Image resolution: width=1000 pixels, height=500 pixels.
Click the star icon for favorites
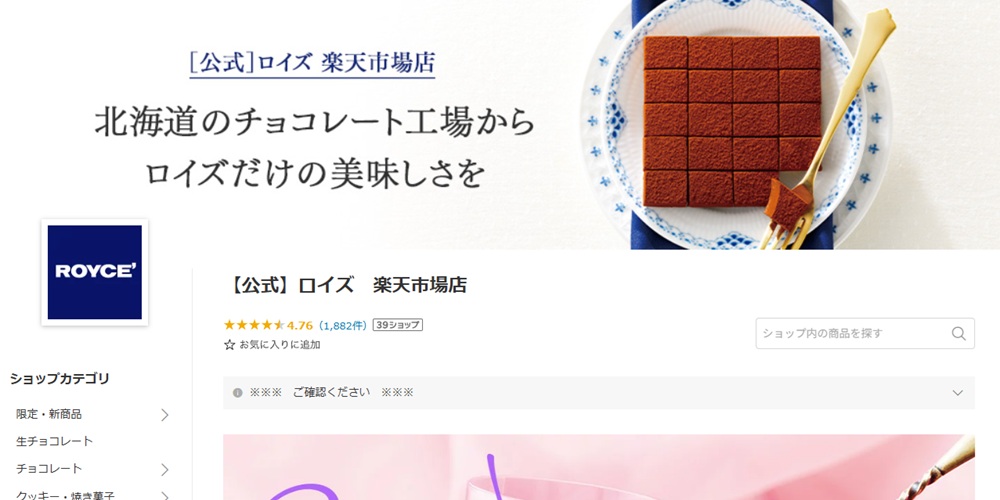coord(230,345)
